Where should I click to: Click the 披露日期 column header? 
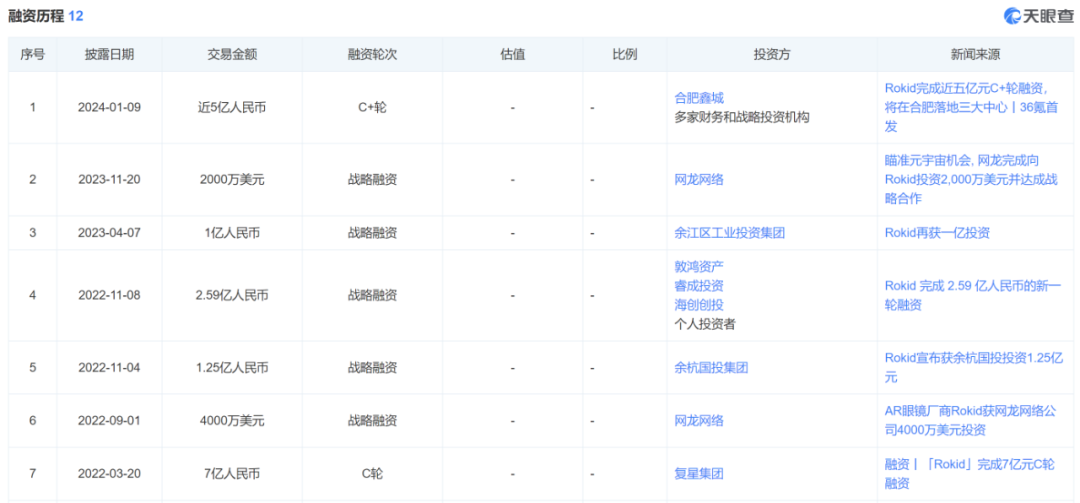109,54
